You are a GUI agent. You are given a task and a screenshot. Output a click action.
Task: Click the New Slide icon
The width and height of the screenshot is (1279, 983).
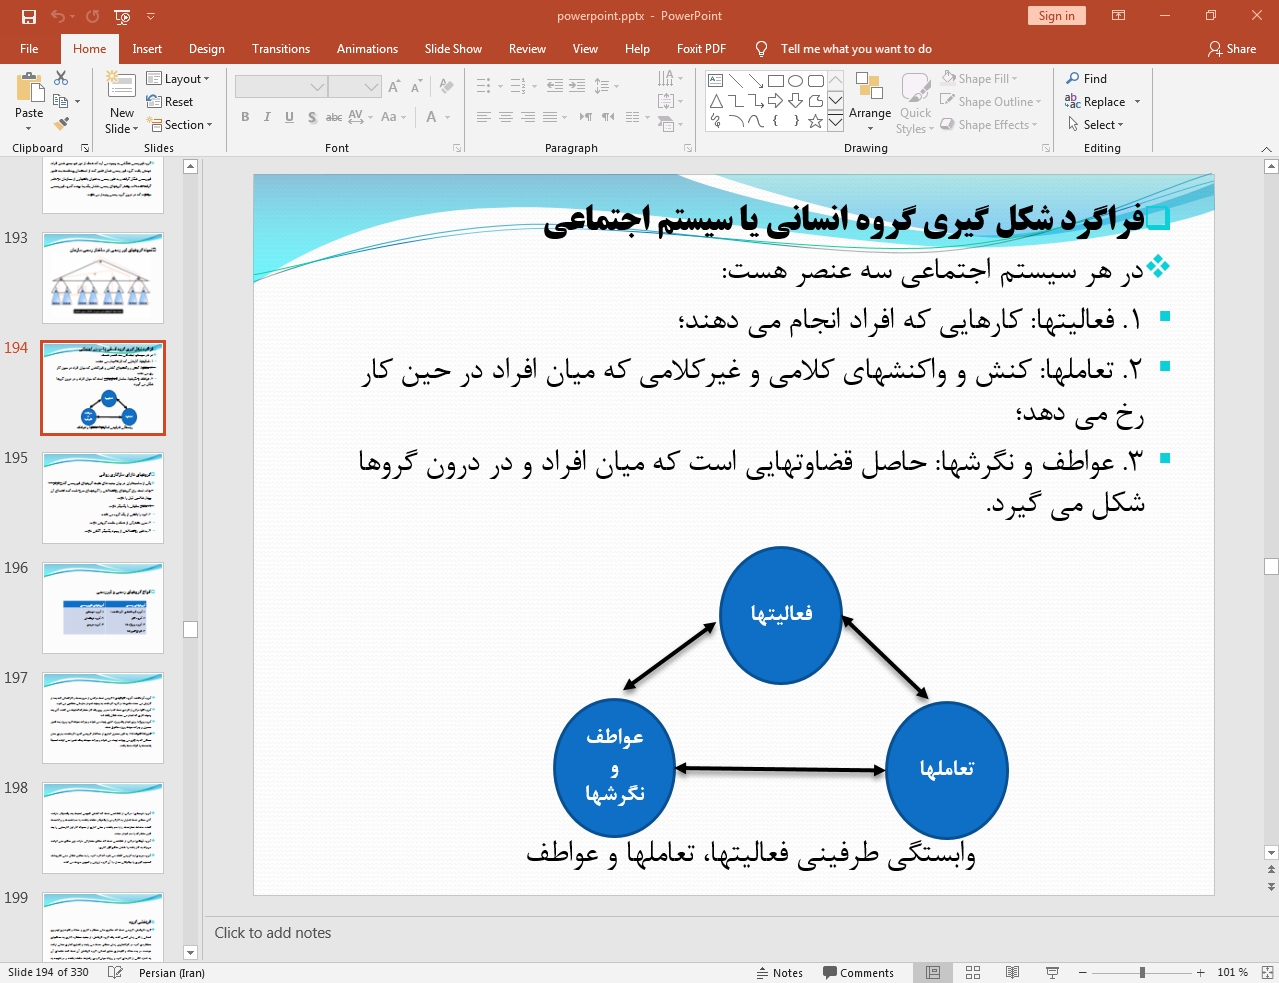point(121,87)
